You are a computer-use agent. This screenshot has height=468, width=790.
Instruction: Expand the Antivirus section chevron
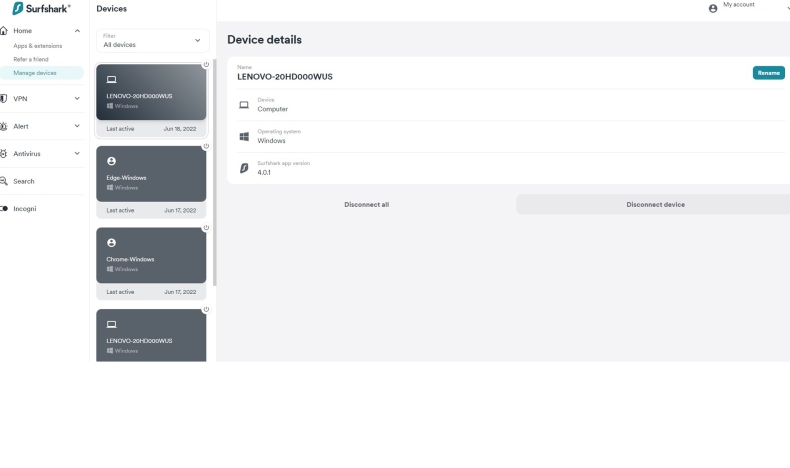[77, 154]
